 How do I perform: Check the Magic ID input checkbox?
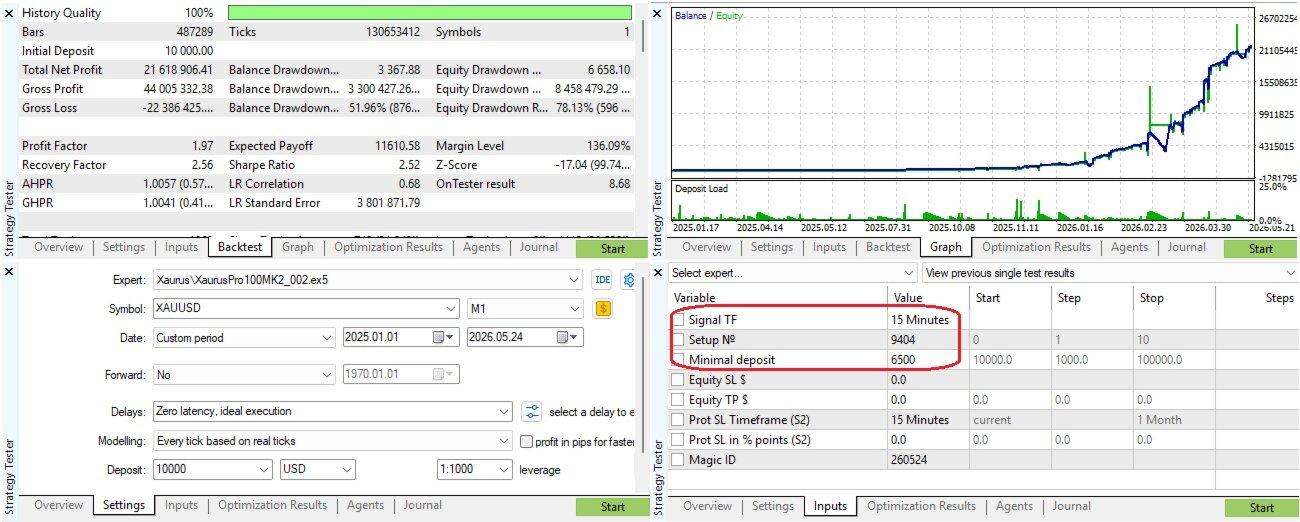(679, 460)
